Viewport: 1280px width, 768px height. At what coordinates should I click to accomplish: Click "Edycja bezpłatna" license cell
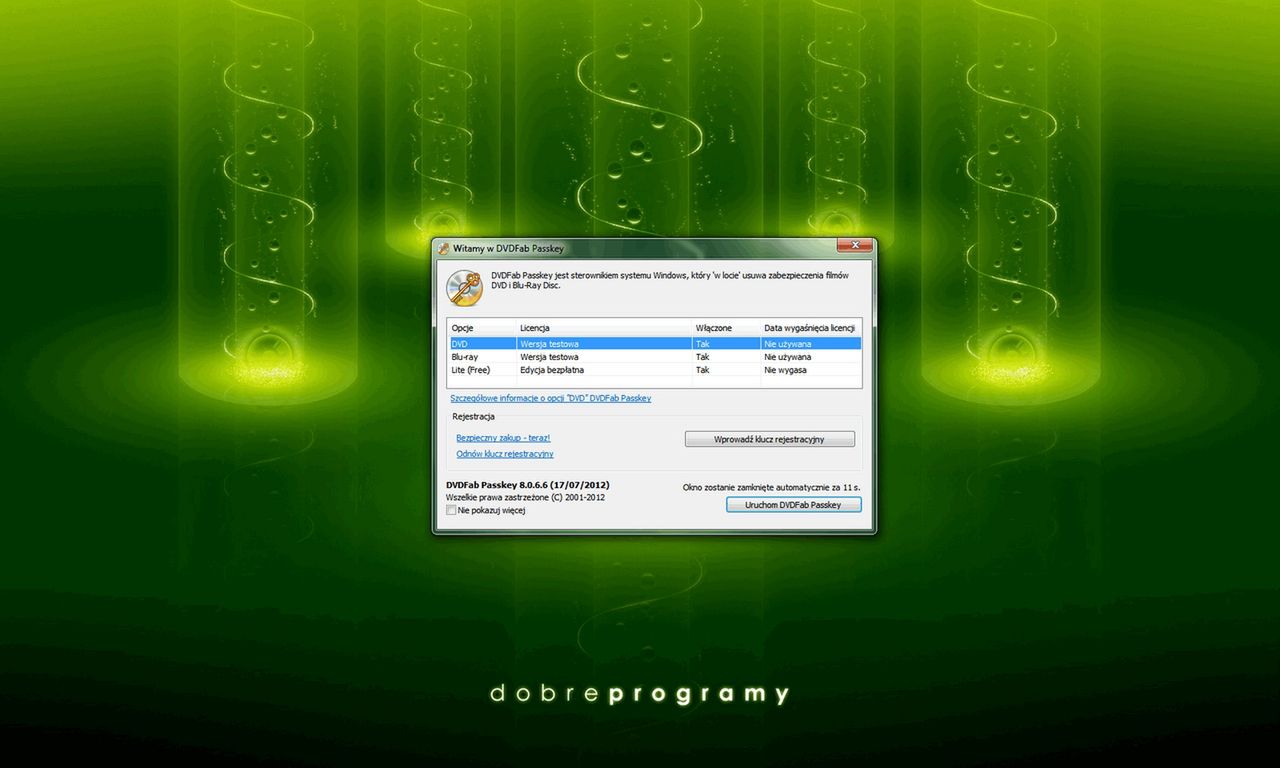(x=551, y=370)
